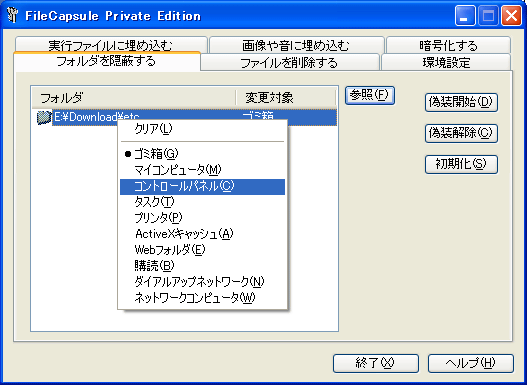Select the ゴミ箱(G) radio menu option
The image size is (527, 385).
(202, 154)
